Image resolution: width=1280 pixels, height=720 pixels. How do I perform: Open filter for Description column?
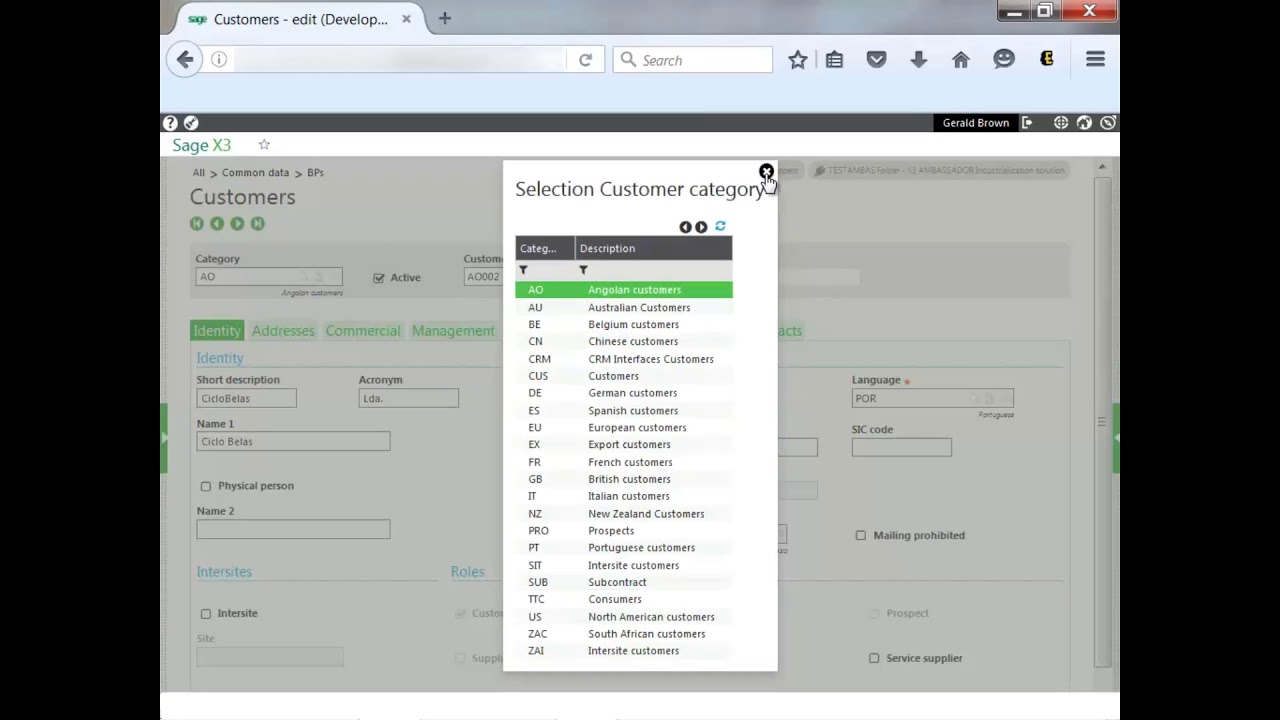click(x=583, y=270)
